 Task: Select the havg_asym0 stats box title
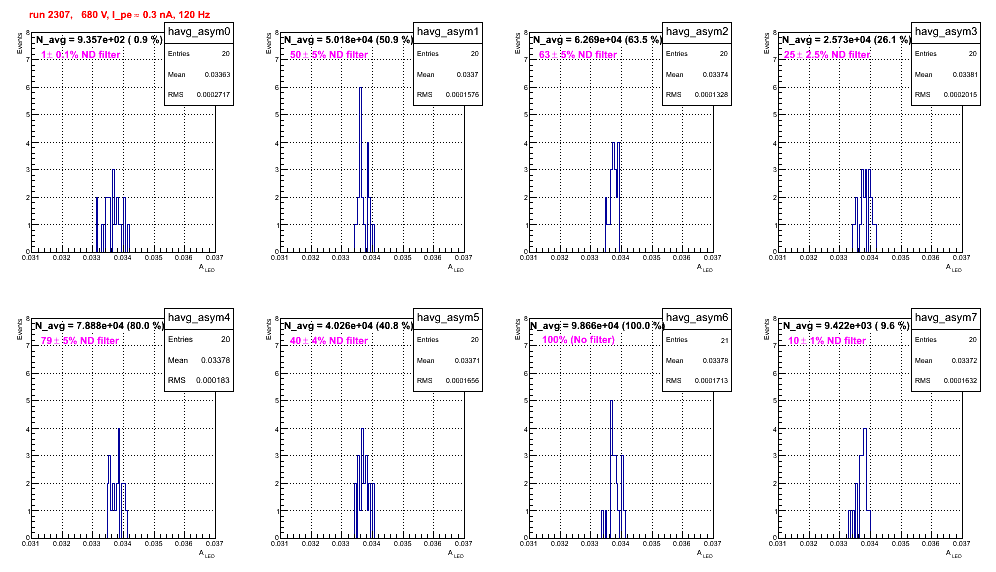[x=199, y=32]
